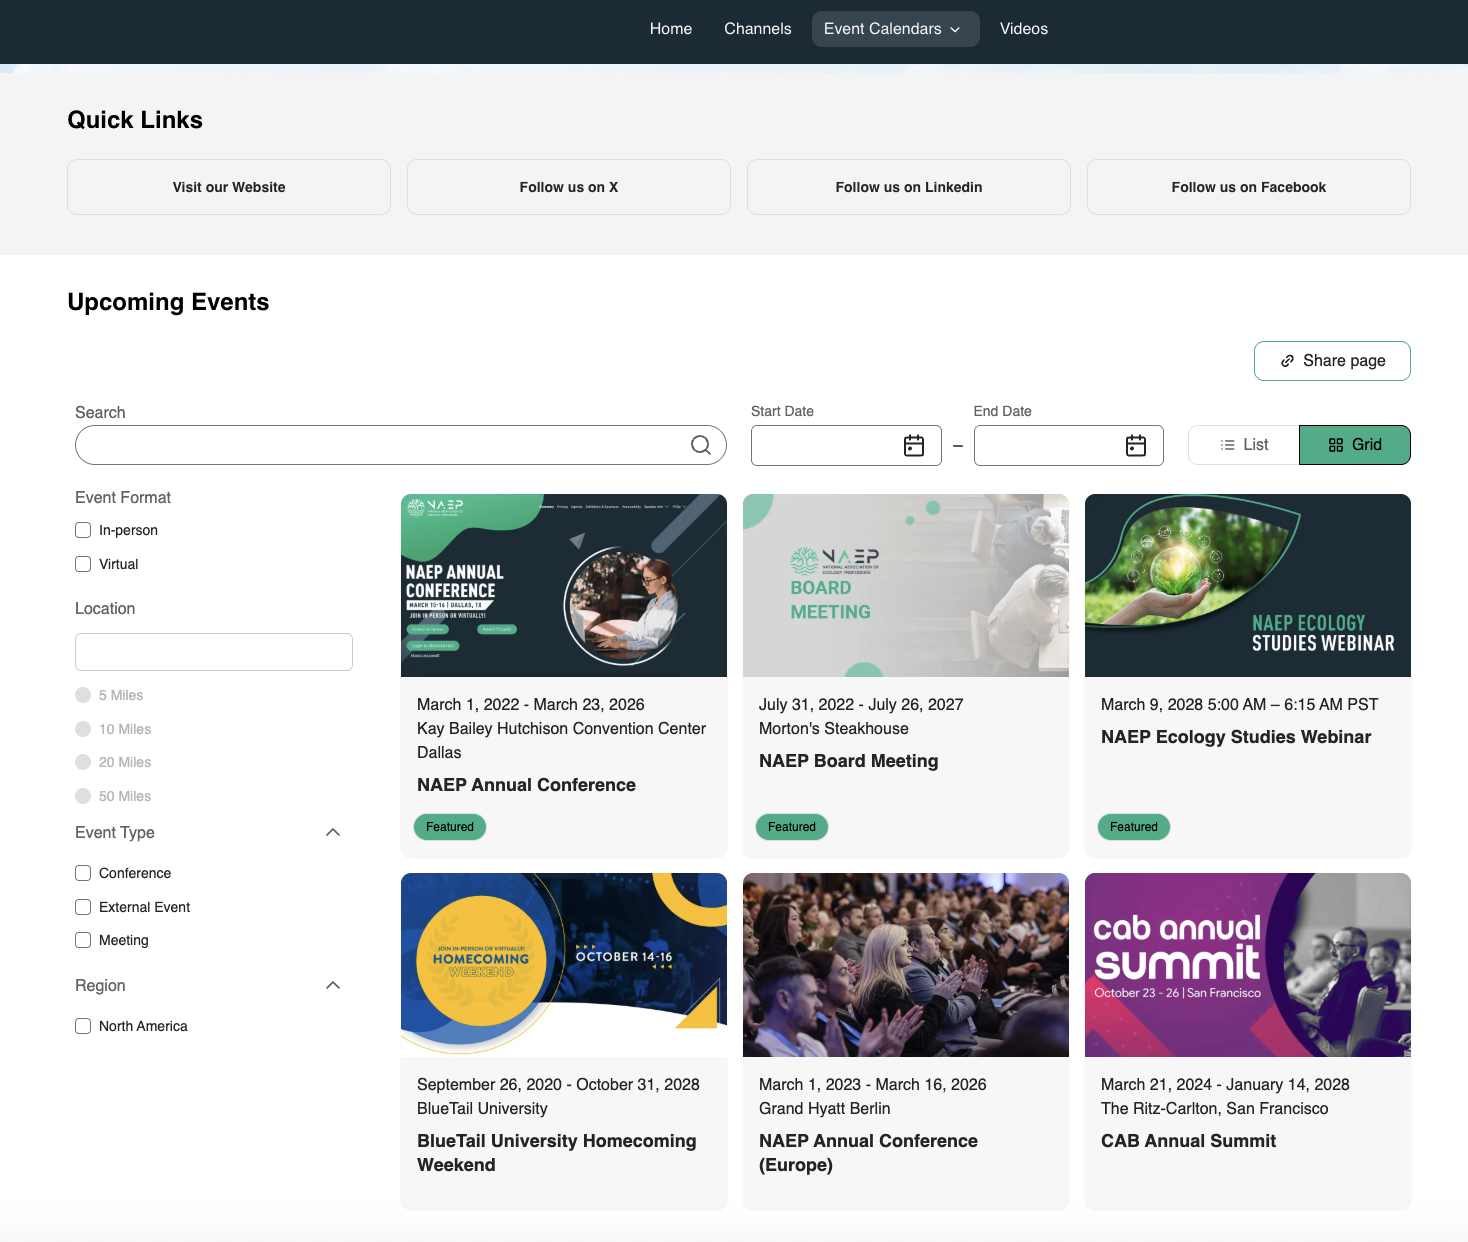Tick the North America region checkbox
The width and height of the screenshot is (1468, 1242).
pos(83,1026)
